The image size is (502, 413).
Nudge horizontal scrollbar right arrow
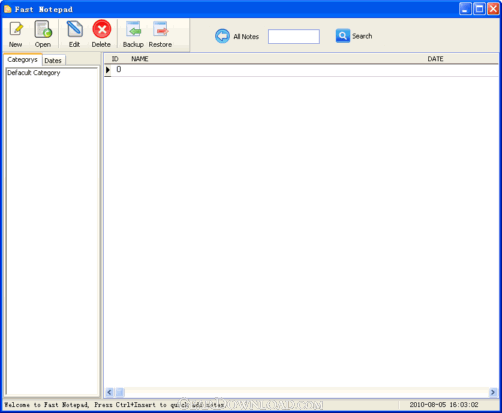point(493,392)
